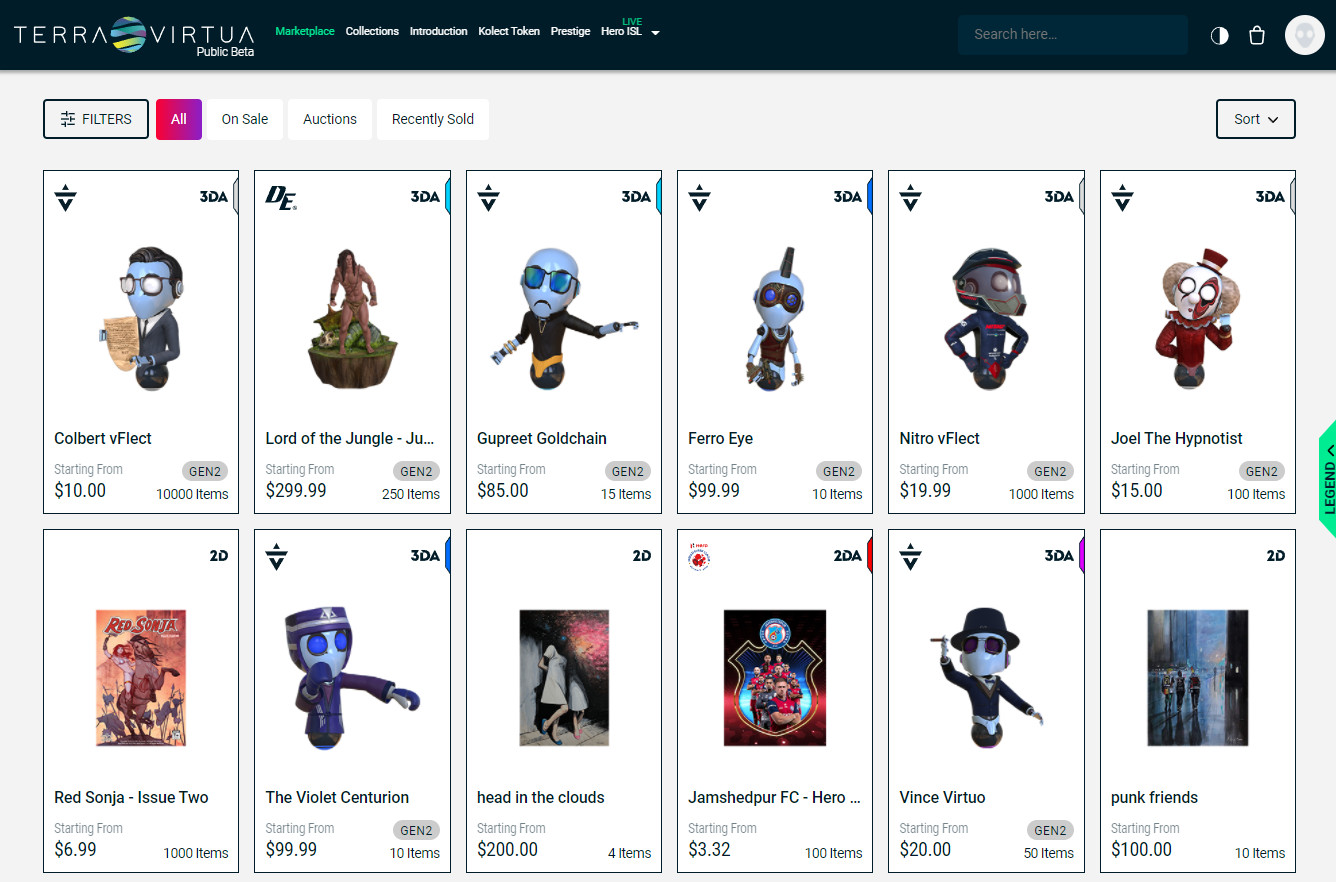The width and height of the screenshot is (1336, 882).
Task: View The Violet Centurion avatar image
Action: (352, 677)
